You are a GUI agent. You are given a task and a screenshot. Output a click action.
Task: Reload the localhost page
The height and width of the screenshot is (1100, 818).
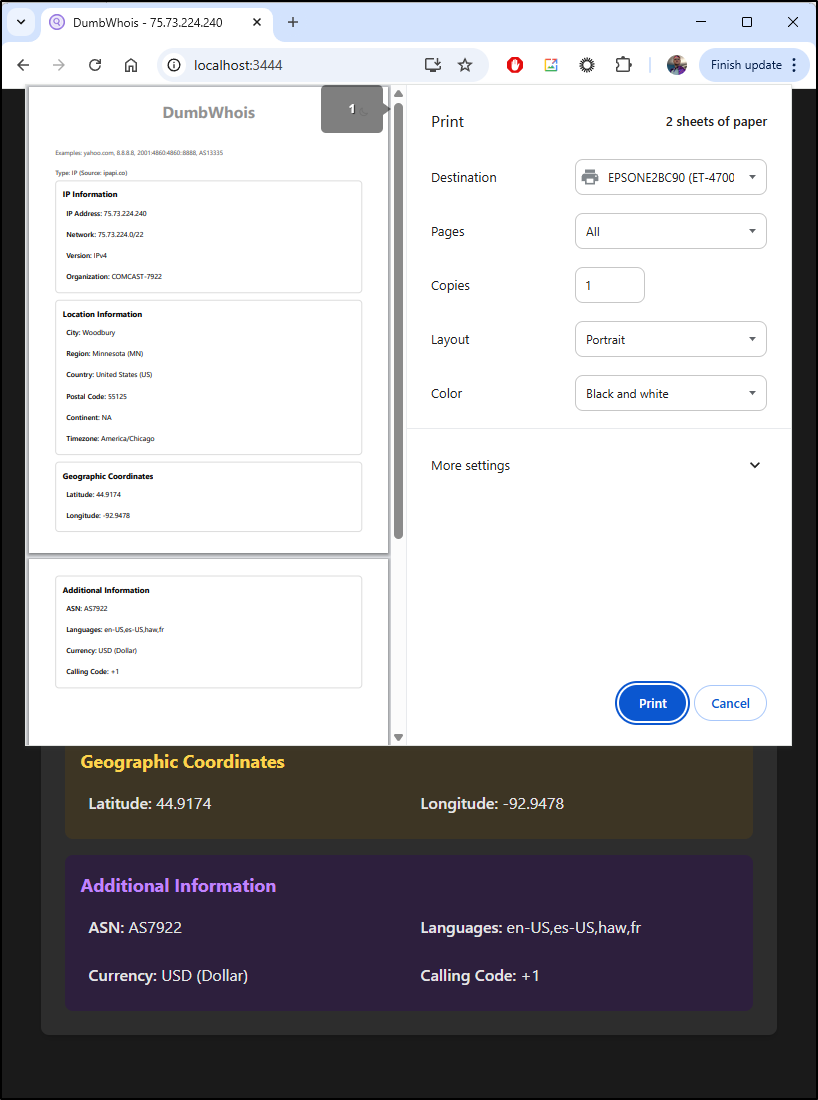[x=95, y=65]
